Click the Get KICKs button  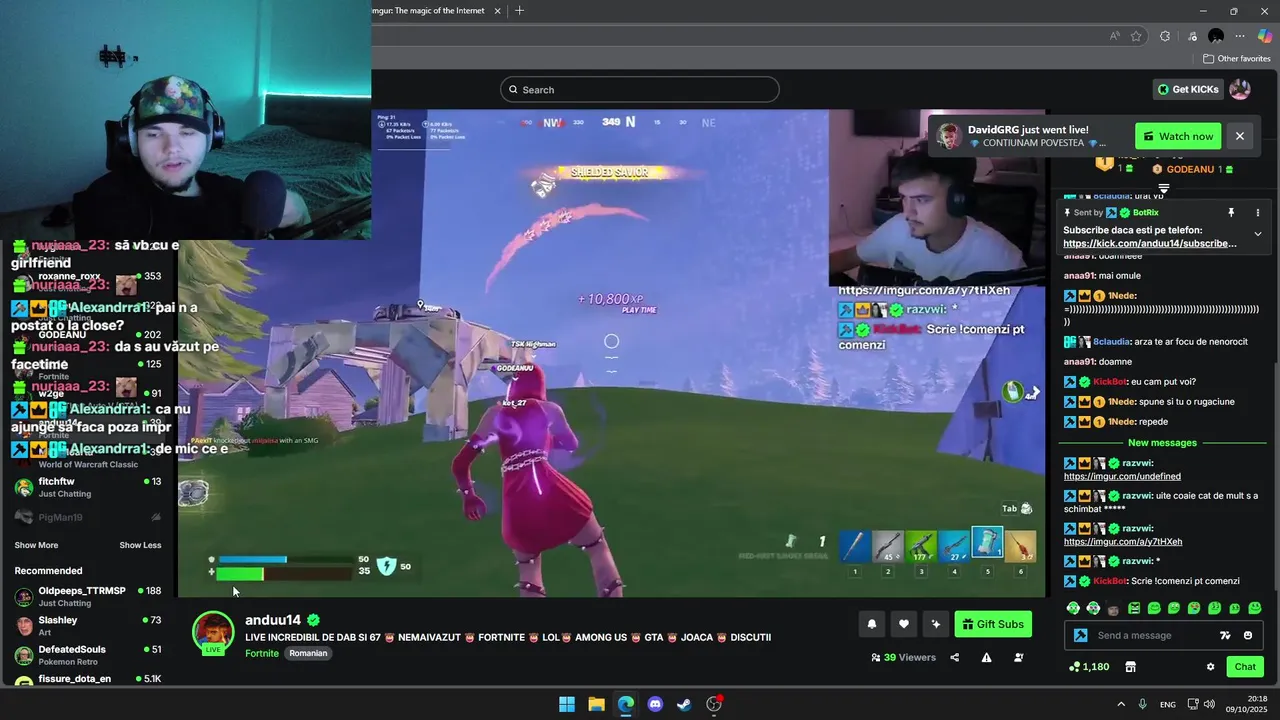click(1188, 89)
